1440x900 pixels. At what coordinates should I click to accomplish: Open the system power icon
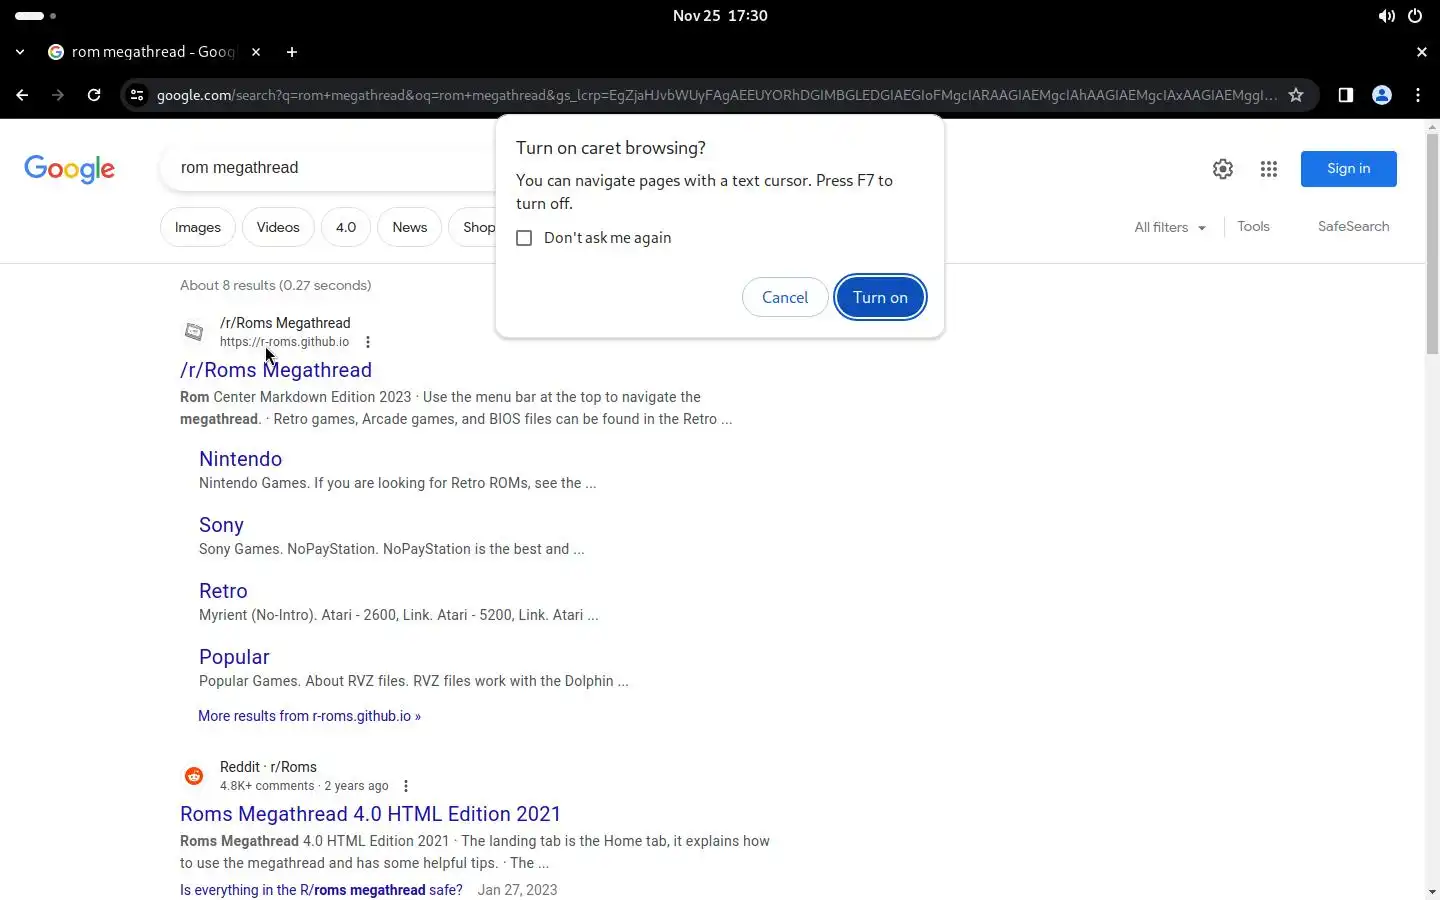1415,16
